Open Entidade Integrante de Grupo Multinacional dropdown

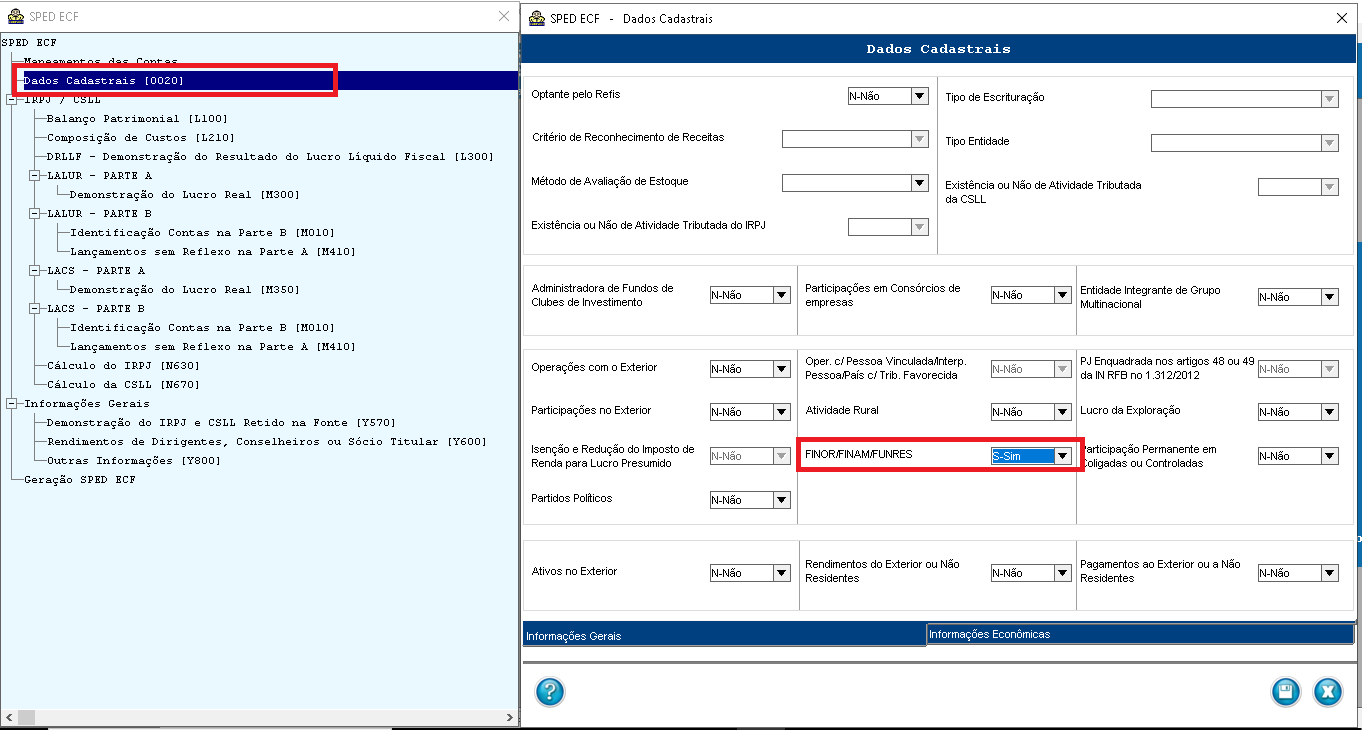[1329, 297]
